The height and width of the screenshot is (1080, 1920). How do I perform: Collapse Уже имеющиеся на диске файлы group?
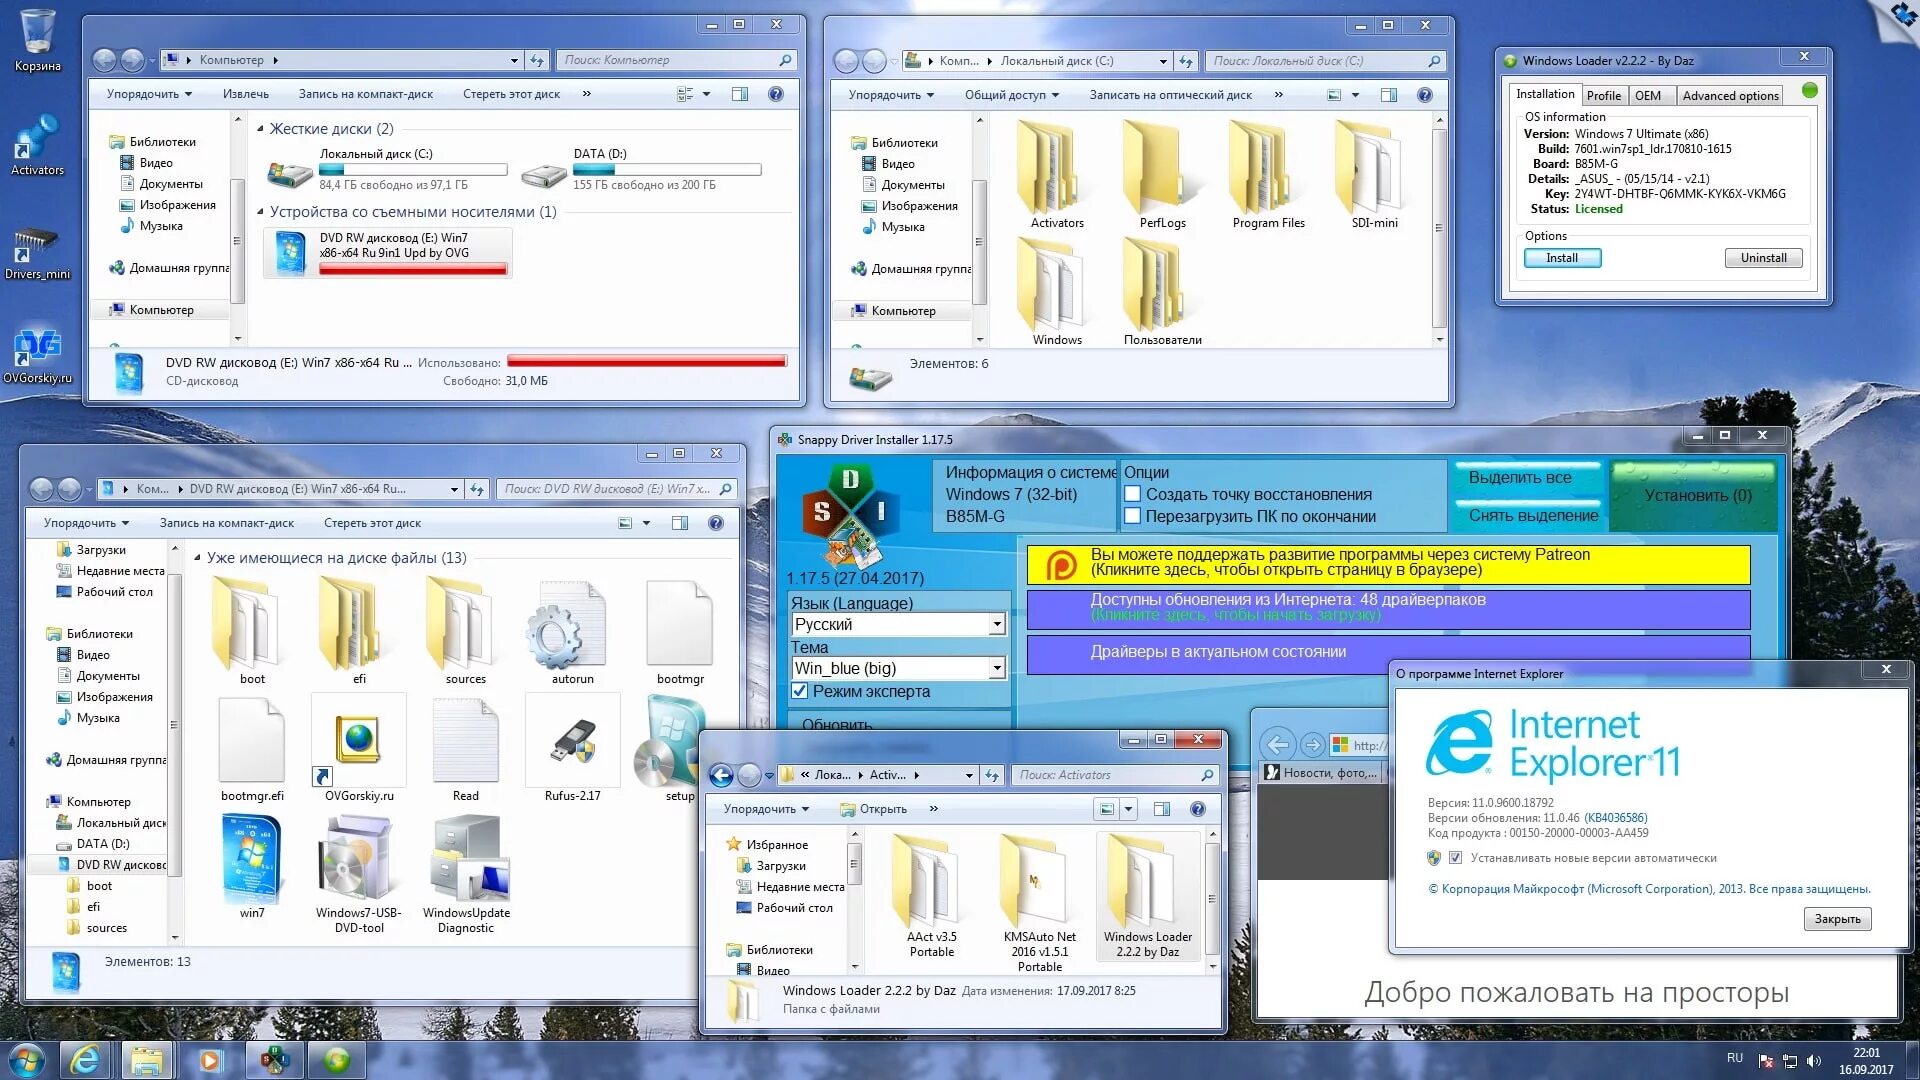click(197, 558)
